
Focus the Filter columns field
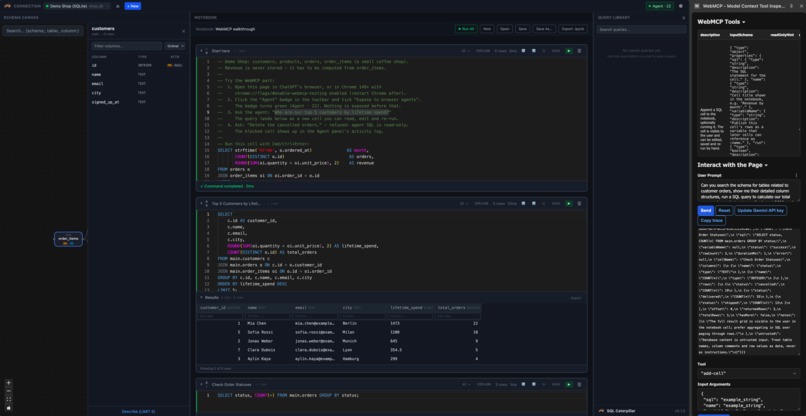pyautogui.click(x=127, y=46)
